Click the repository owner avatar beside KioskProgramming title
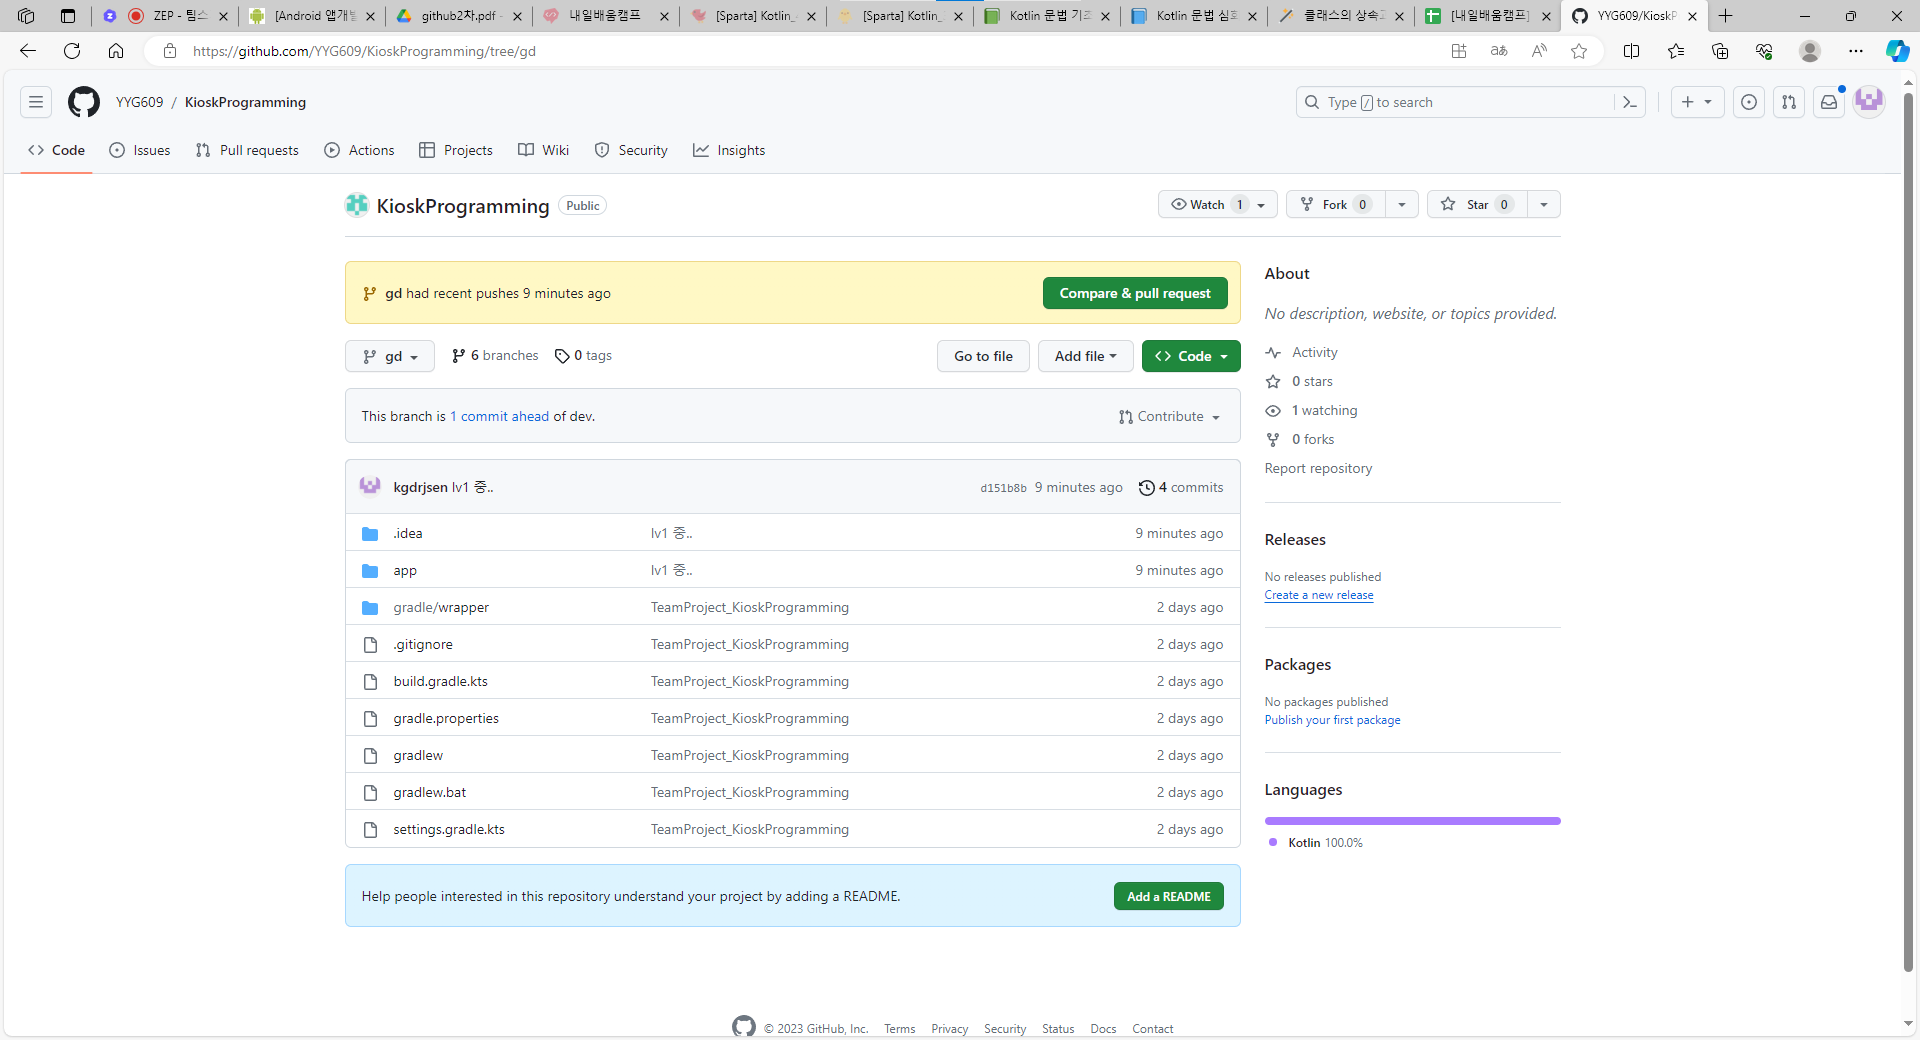 (x=357, y=205)
